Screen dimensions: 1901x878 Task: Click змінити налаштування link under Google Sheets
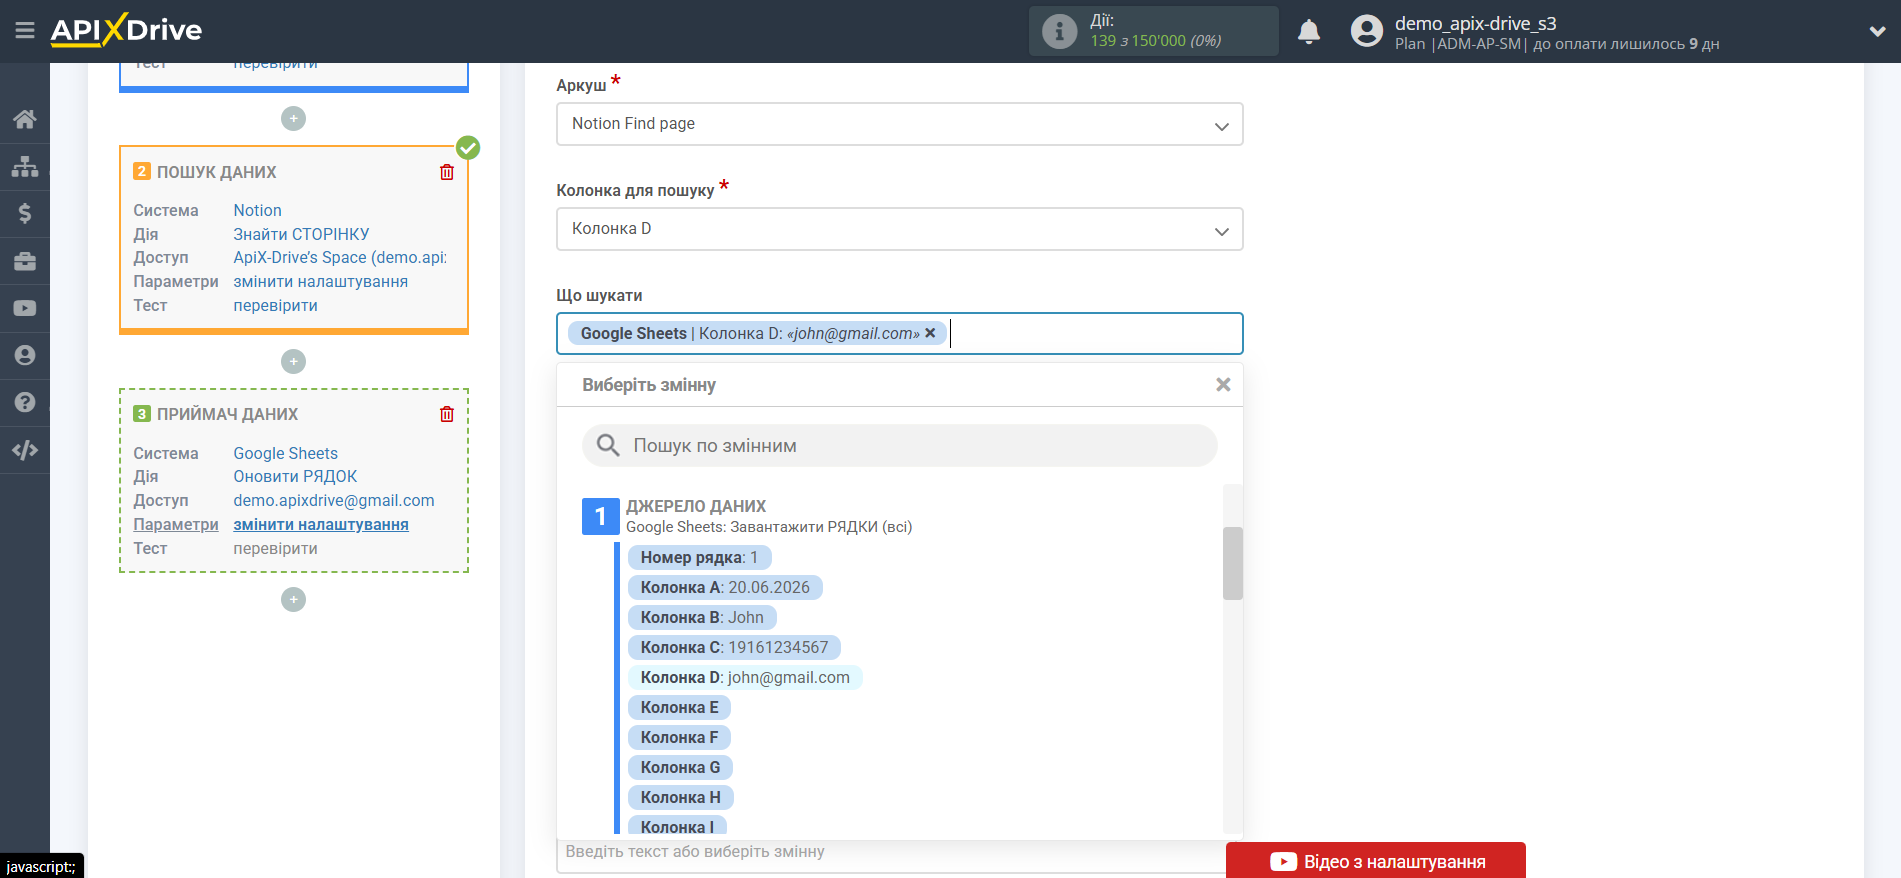[321, 524]
